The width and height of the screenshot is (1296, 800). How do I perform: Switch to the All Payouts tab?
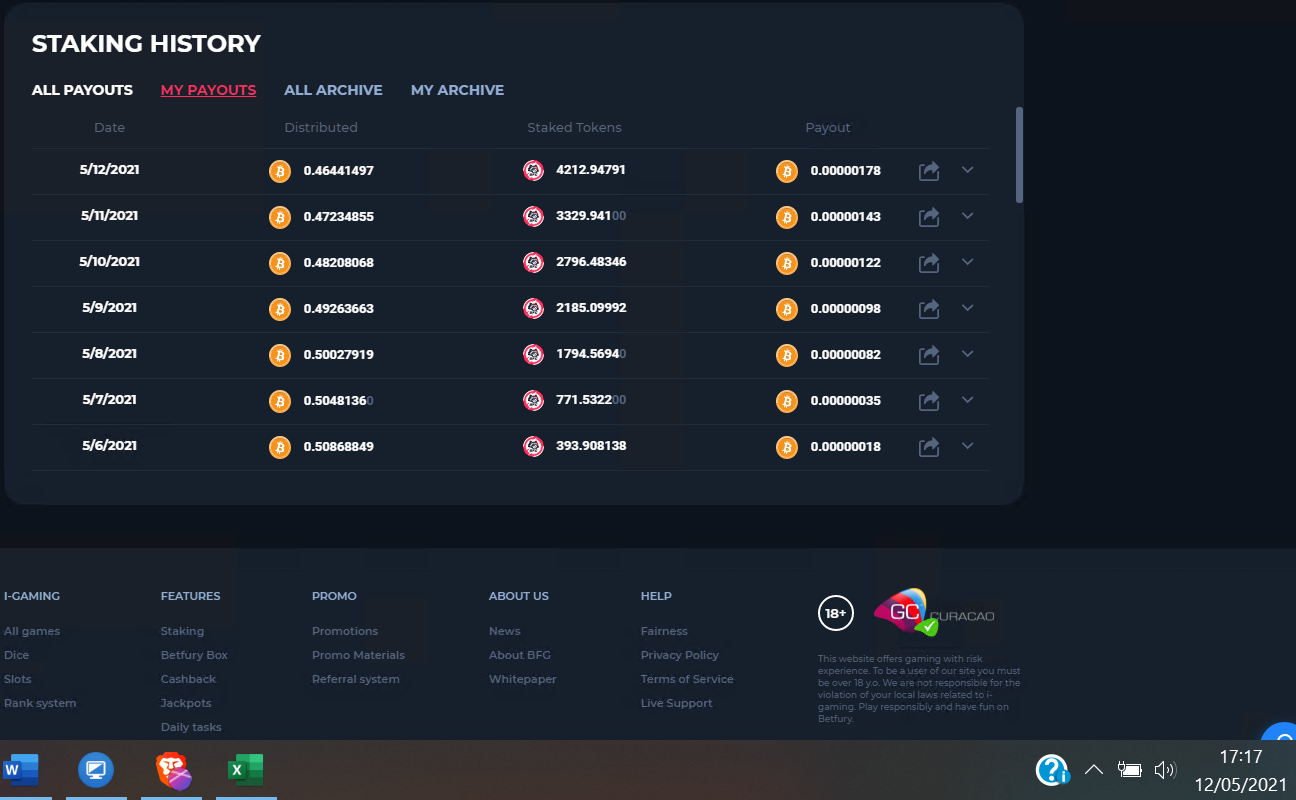pos(82,90)
